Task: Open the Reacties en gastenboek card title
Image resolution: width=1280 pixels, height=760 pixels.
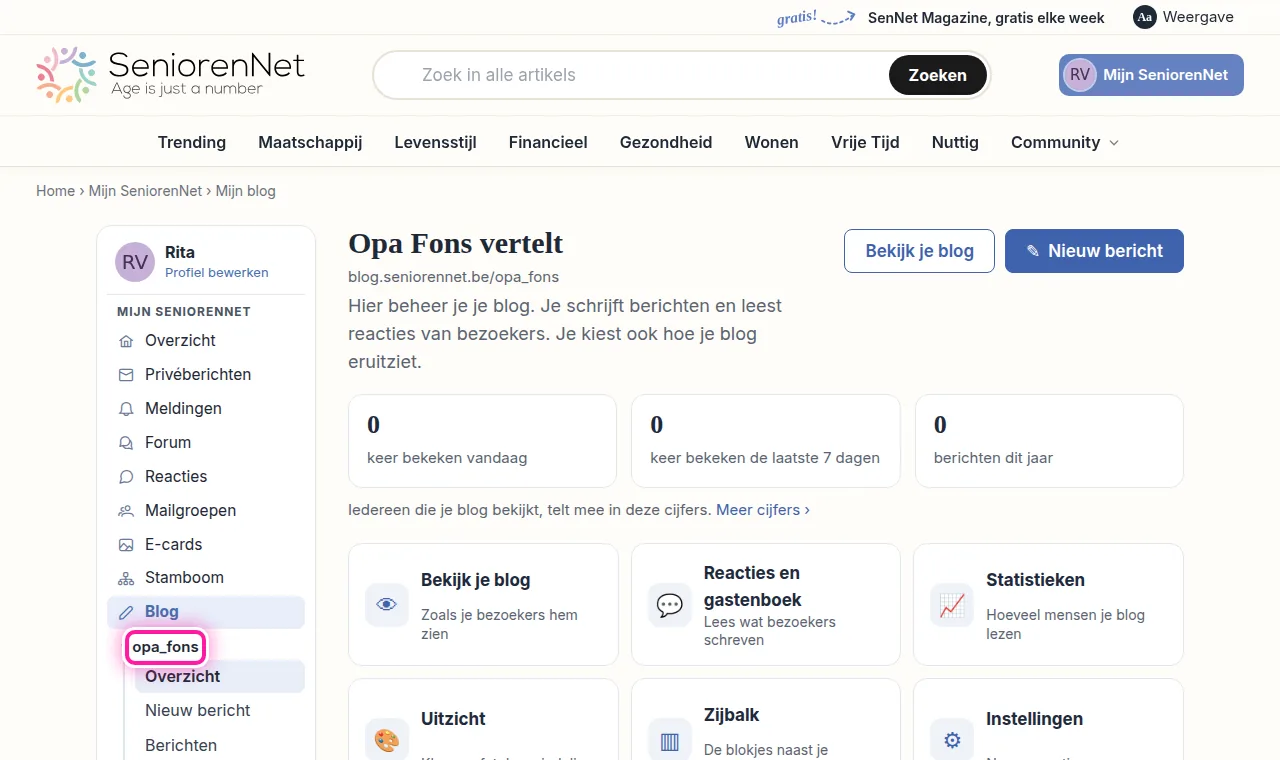Action: [752, 586]
